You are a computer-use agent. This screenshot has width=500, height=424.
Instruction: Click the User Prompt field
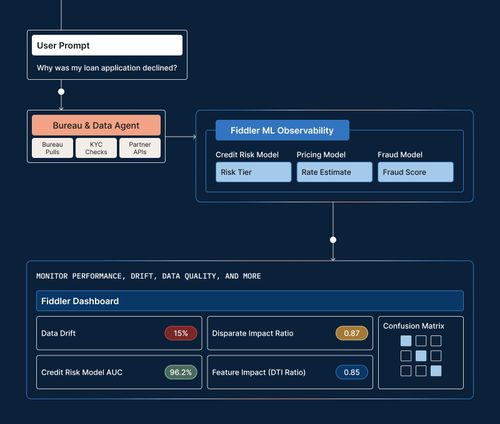[x=107, y=45]
